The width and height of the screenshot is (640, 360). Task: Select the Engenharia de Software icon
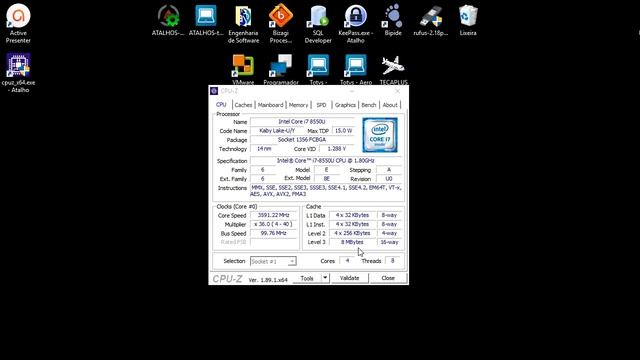(x=243, y=24)
